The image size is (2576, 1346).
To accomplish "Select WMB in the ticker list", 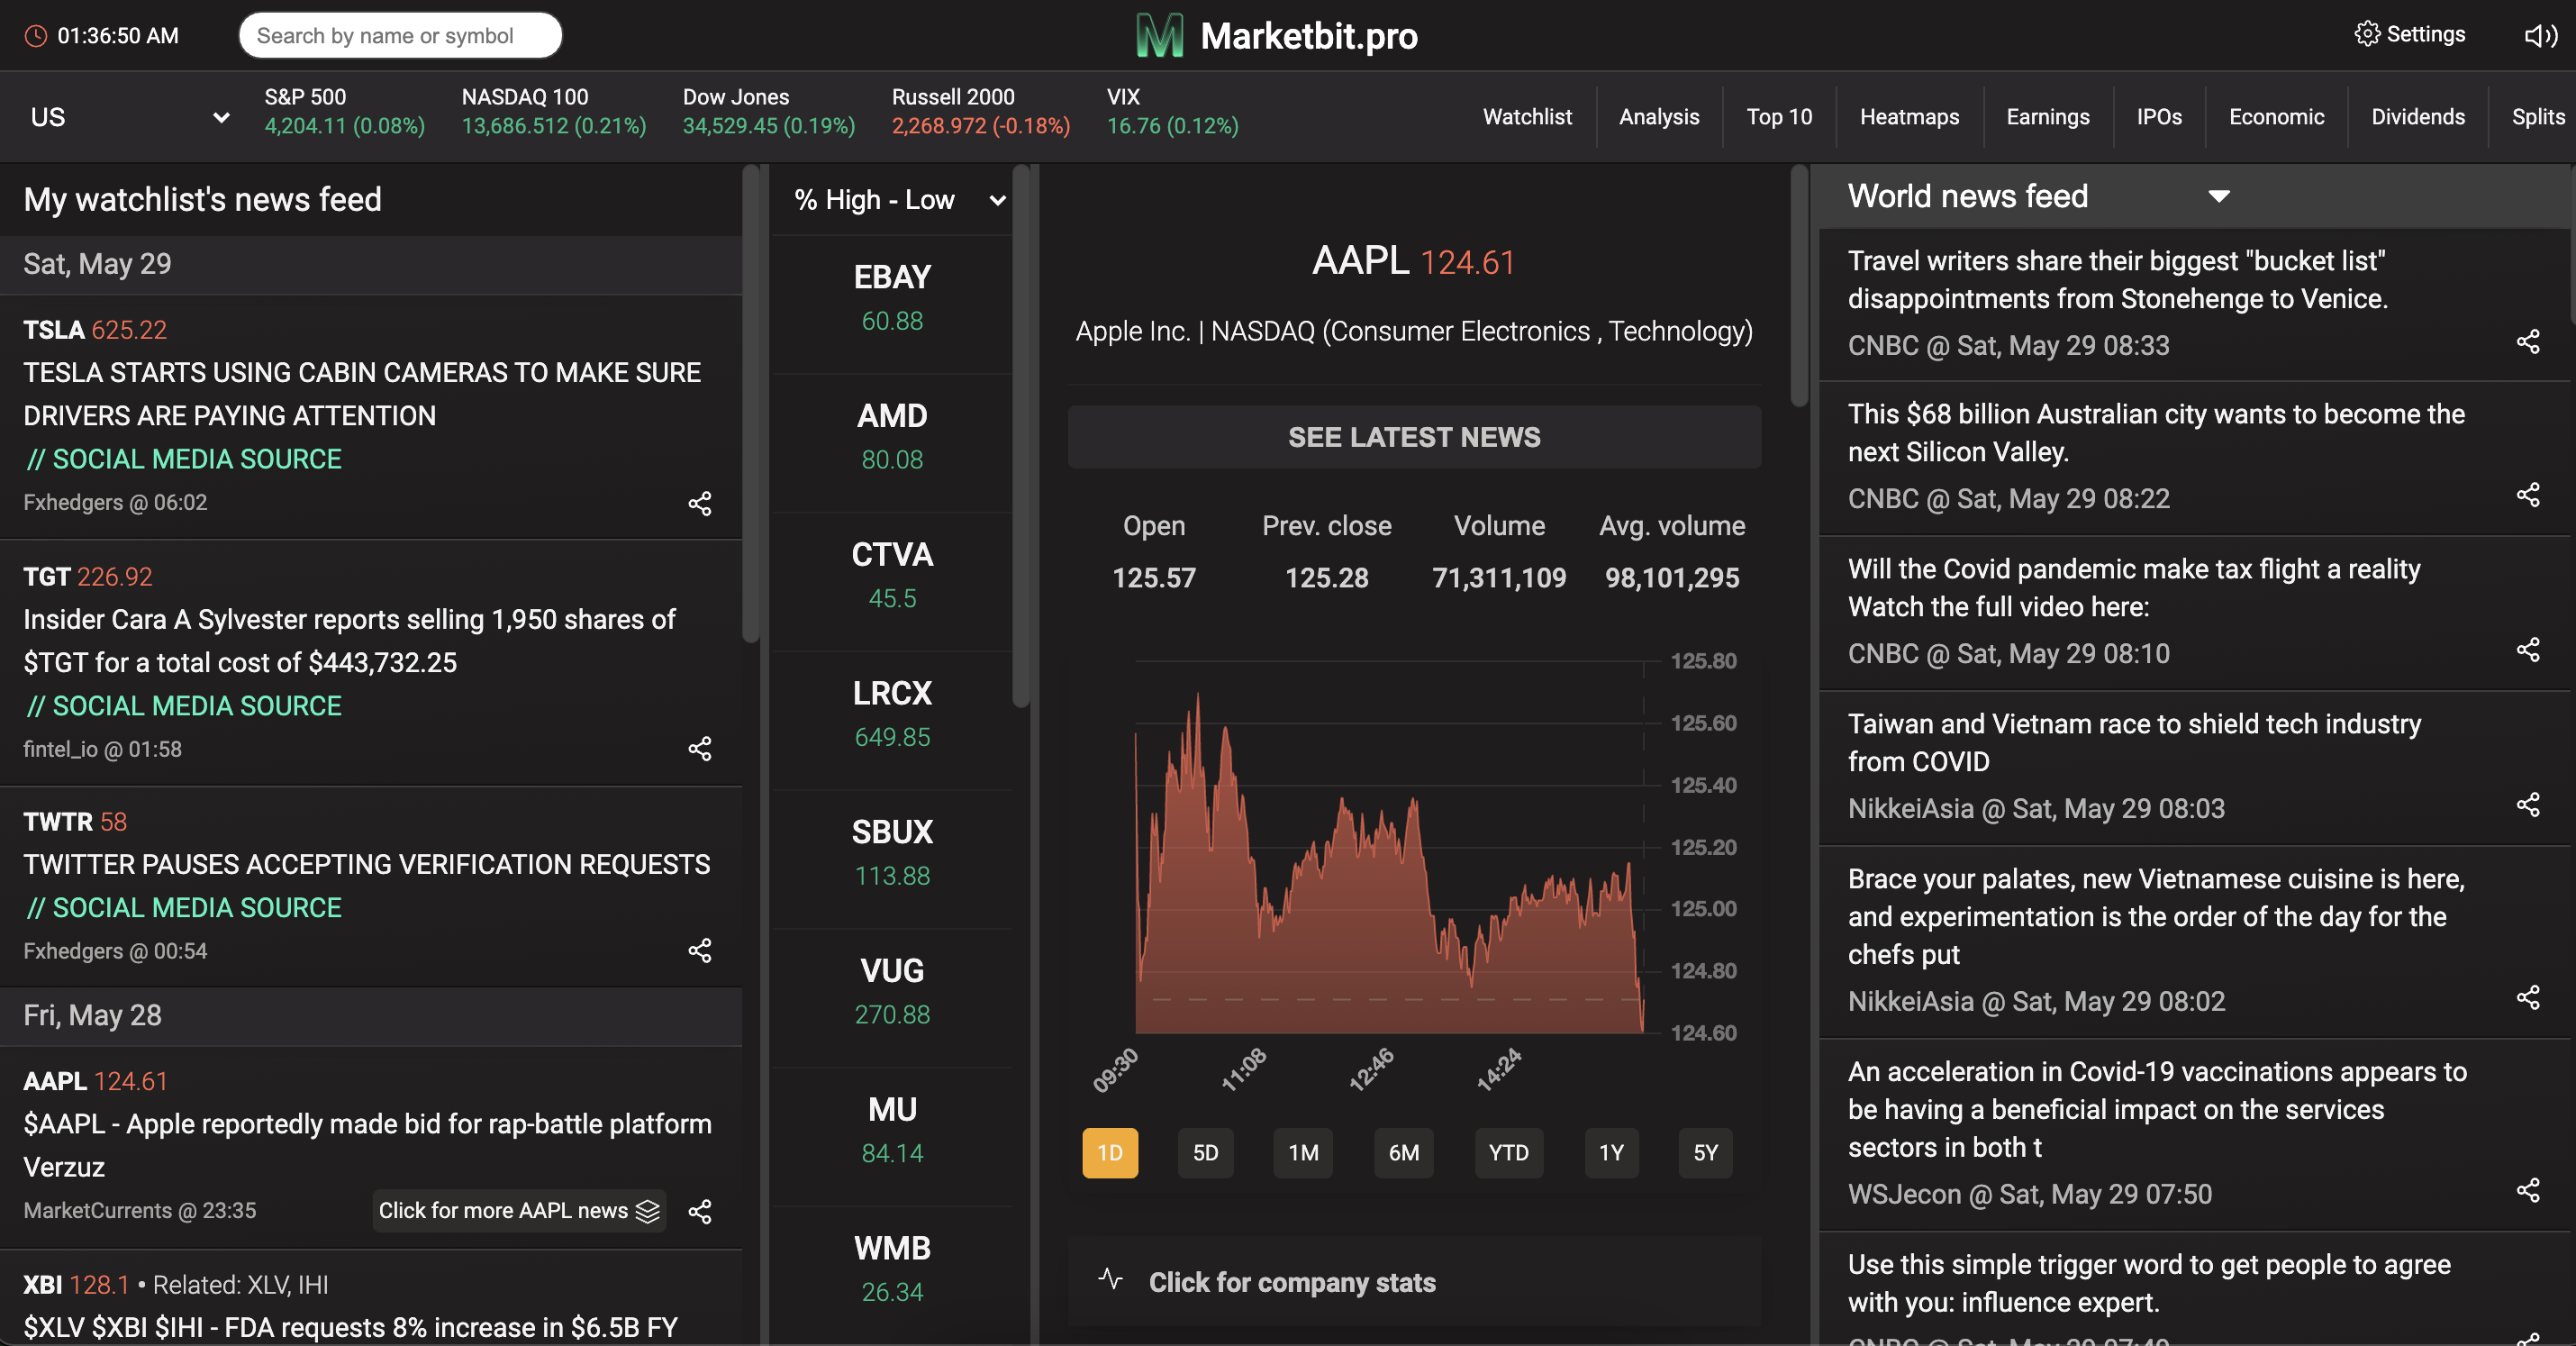I will point(892,1271).
